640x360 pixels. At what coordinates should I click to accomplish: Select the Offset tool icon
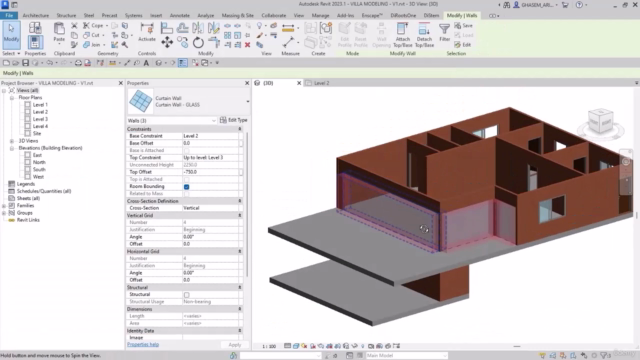(182, 28)
